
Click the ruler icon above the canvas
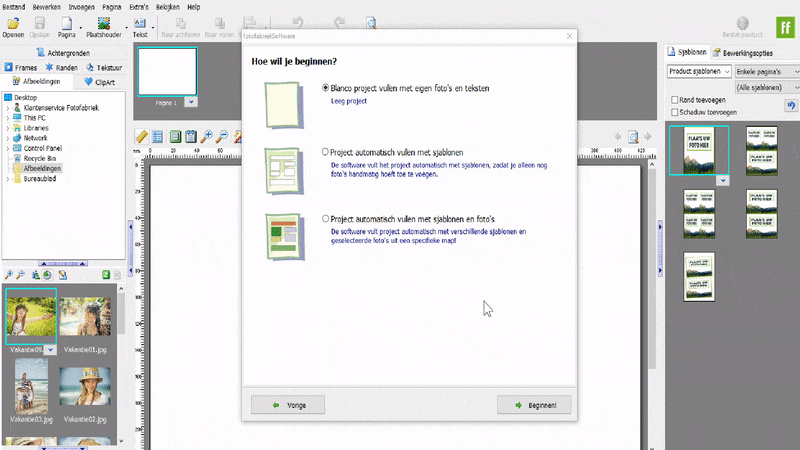(141, 136)
